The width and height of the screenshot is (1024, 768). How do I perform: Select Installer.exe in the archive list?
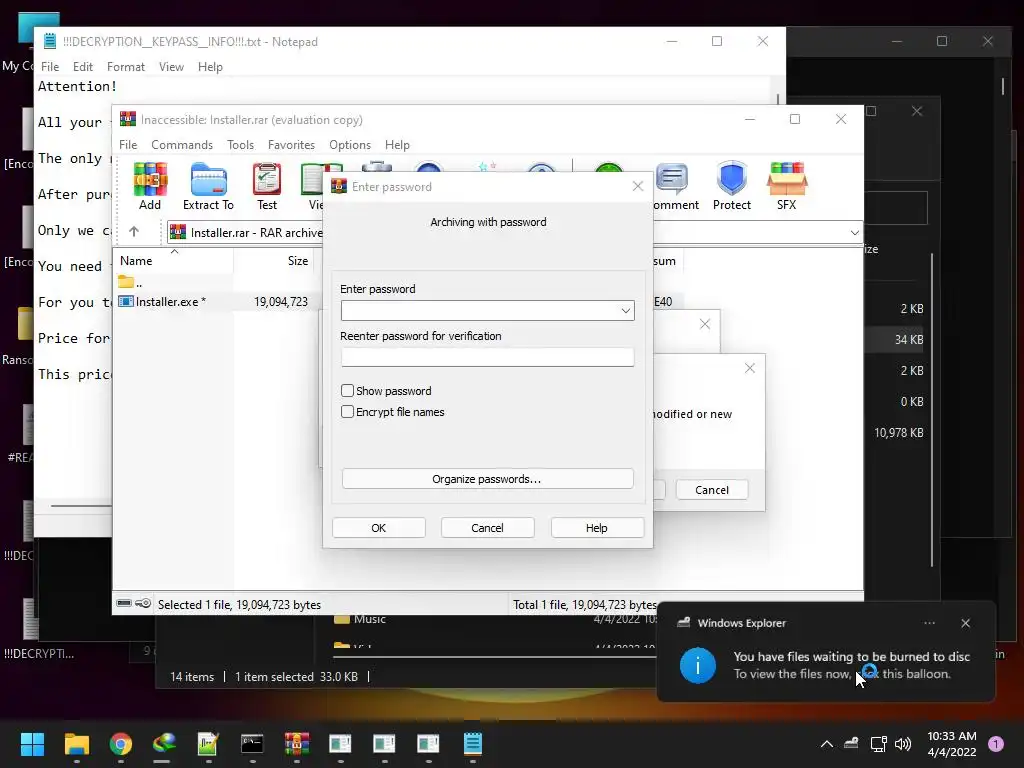(x=168, y=302)
